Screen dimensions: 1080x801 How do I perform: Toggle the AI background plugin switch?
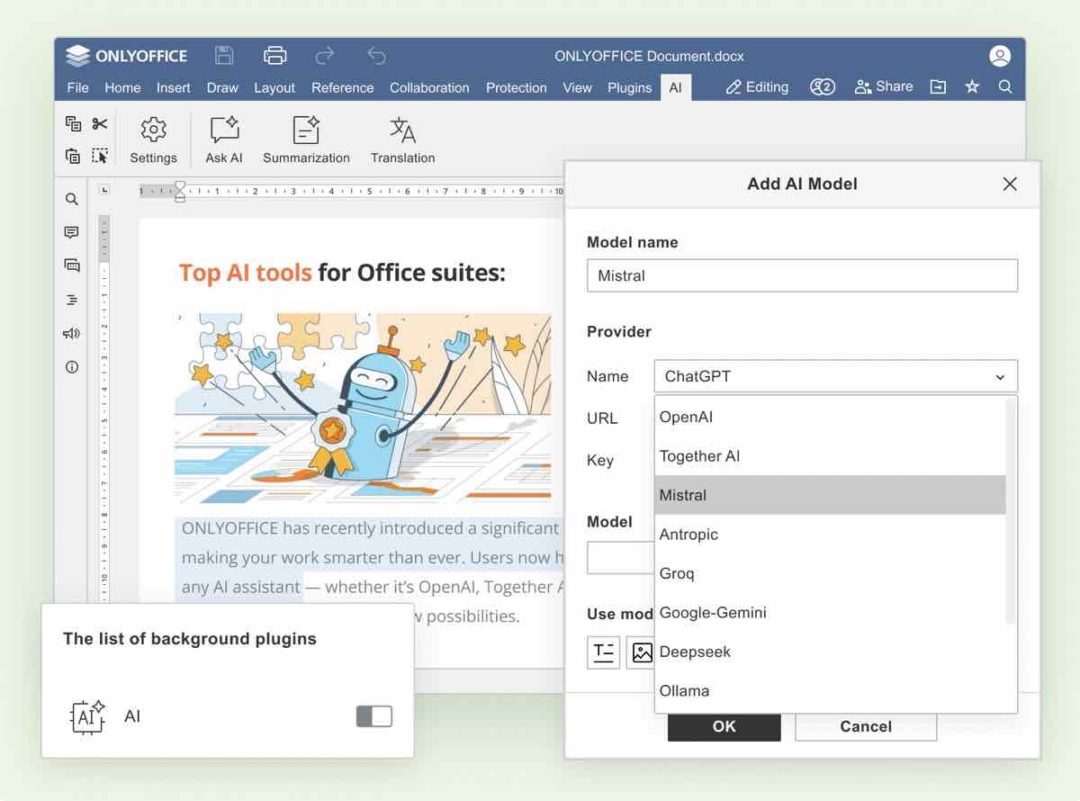coord(372,716)
